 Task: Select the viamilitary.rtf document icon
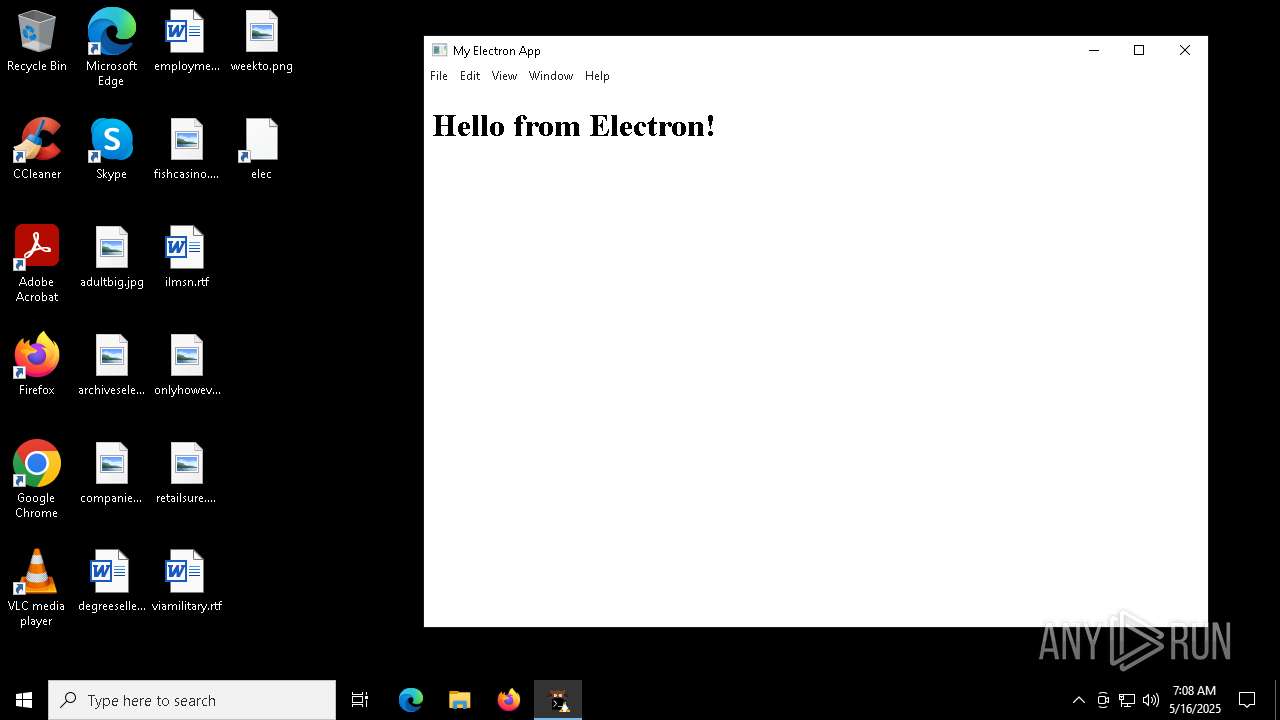(187, 582)
